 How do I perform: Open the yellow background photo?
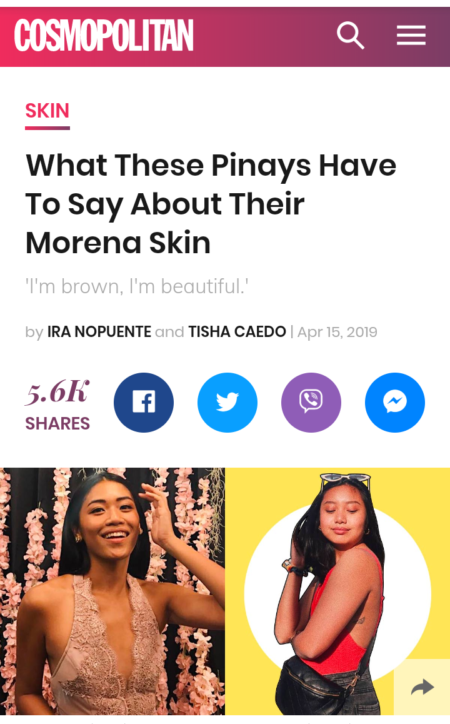pyautogui.click(x=337, y=591)
